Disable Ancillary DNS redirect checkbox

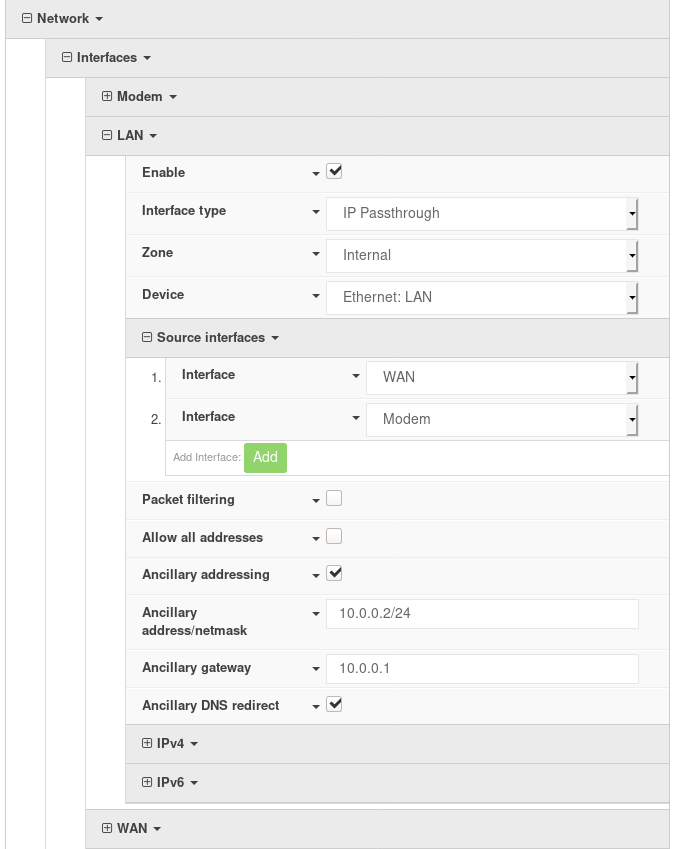[334, 704]
